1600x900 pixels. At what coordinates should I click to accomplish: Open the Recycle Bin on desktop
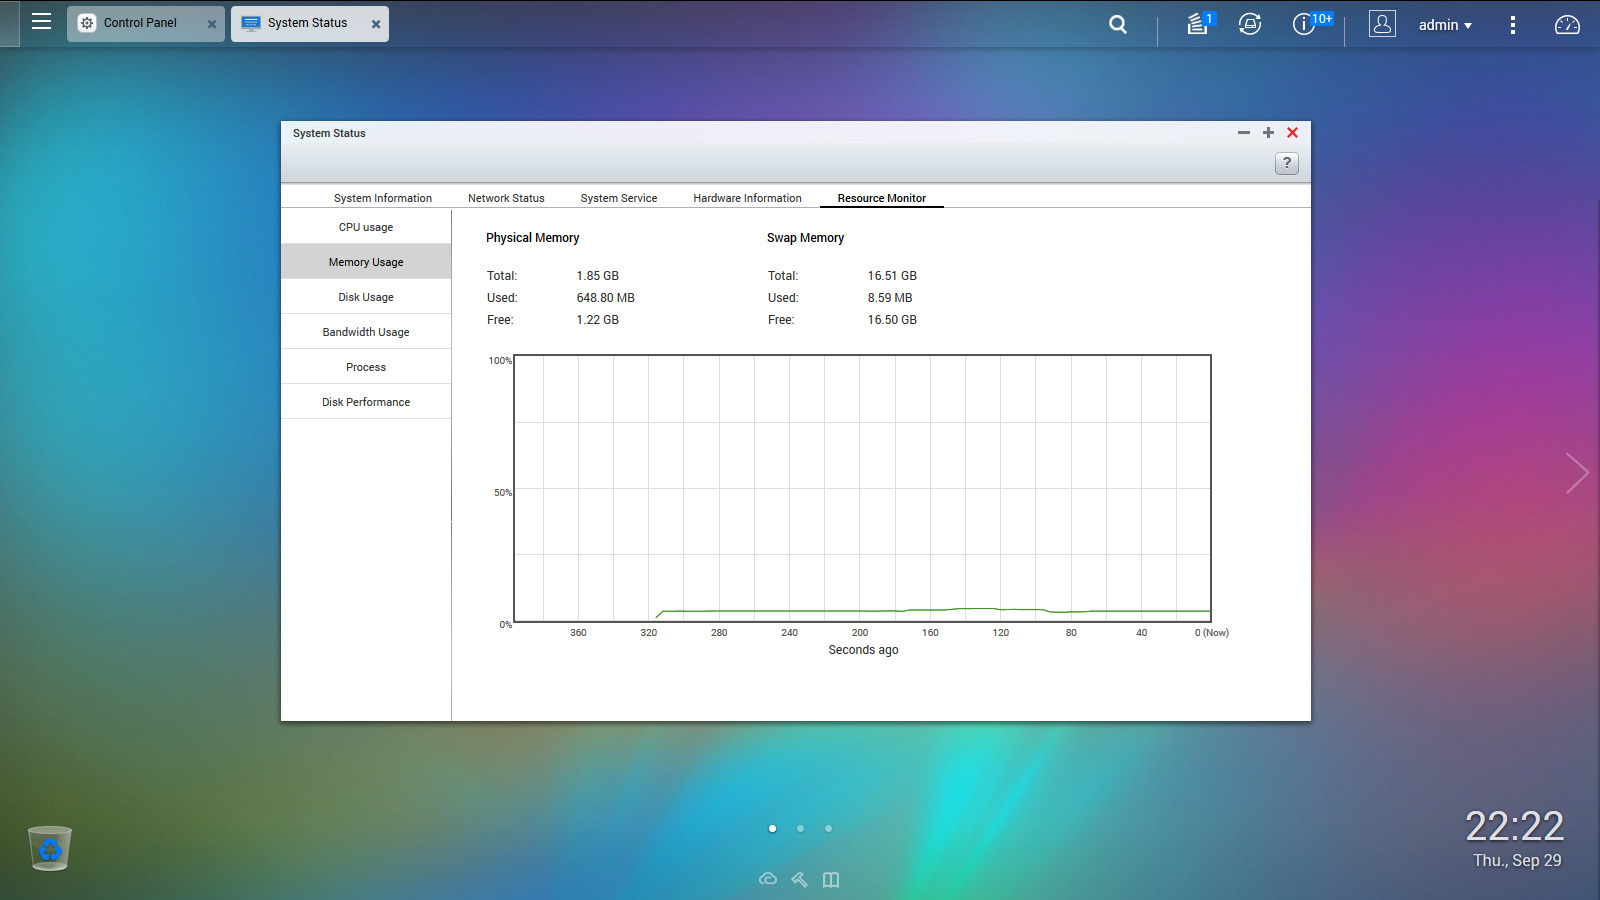50,848
